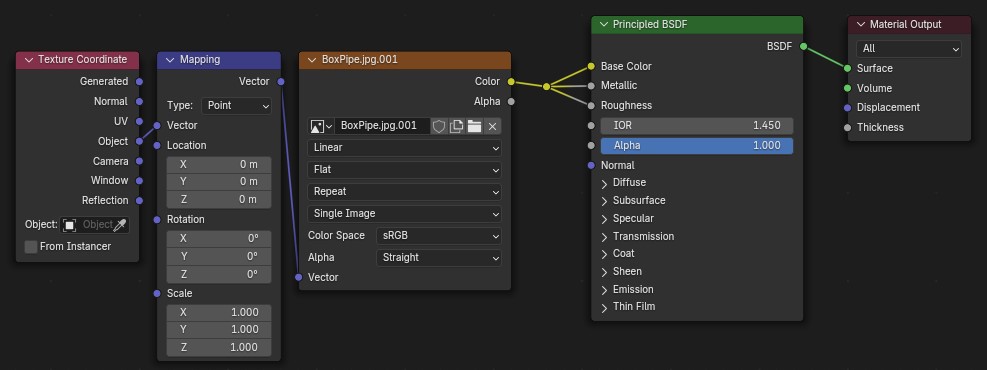Click the UV output socket
This screenshot has width=987, height=370.
(139, 121)
